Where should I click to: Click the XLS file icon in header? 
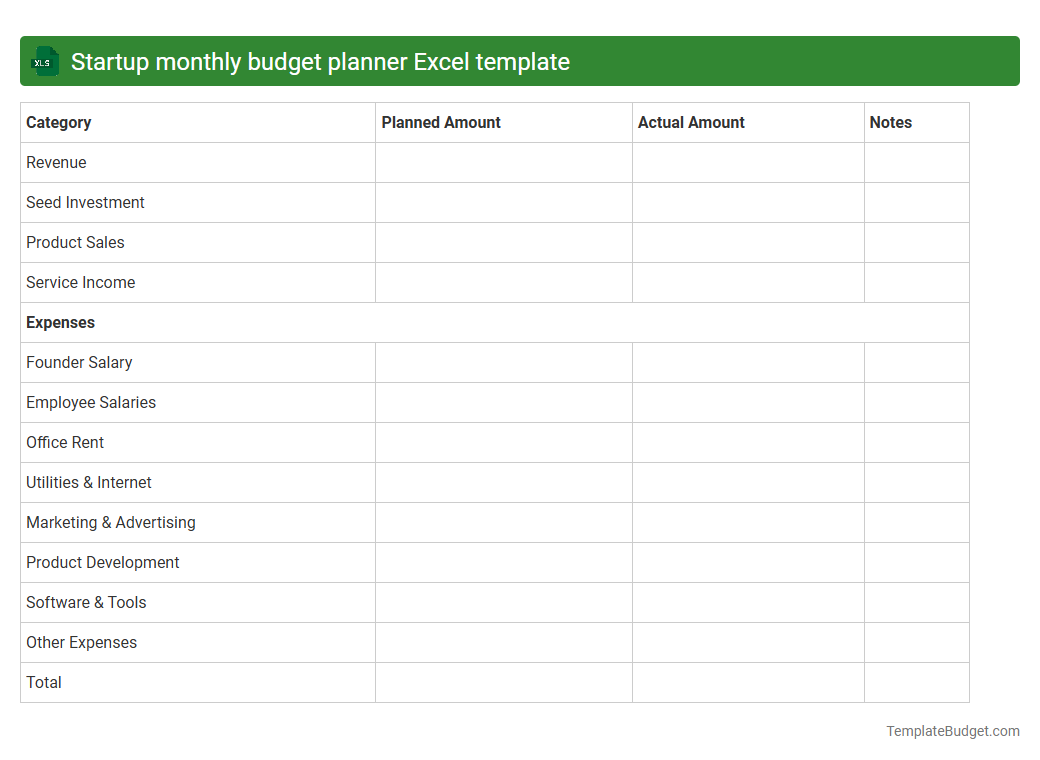click(x=44, y=61)
